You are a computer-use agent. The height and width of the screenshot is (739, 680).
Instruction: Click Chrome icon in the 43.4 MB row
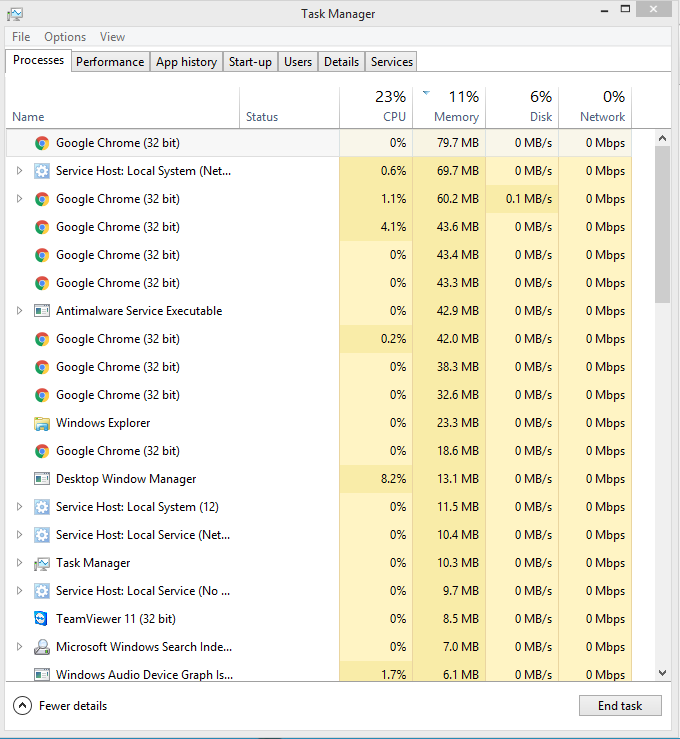[42, 255]
